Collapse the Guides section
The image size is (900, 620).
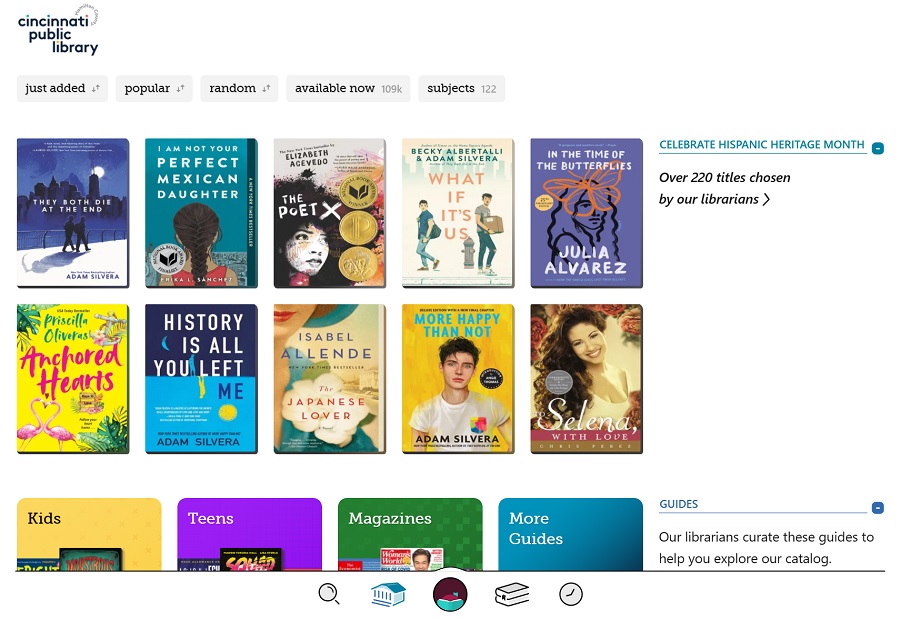[877, 508]
